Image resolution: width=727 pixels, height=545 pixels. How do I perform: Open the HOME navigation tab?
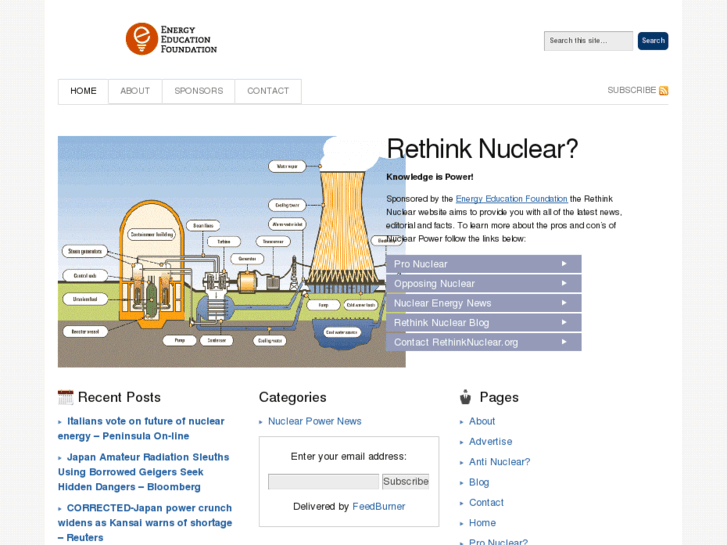(83, 91)
